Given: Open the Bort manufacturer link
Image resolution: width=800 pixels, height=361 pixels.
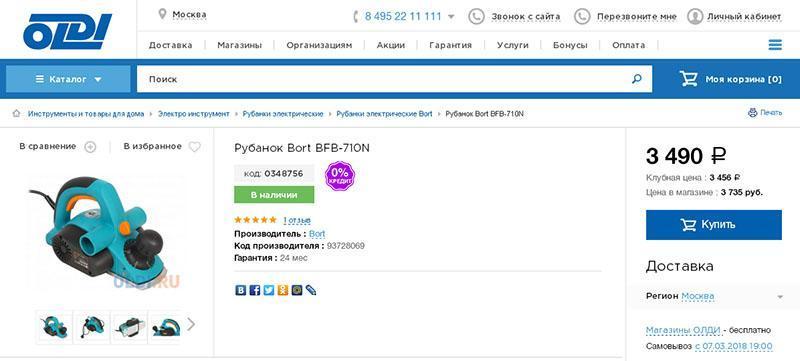Looking at the screenshot, I should pos(317,234).
